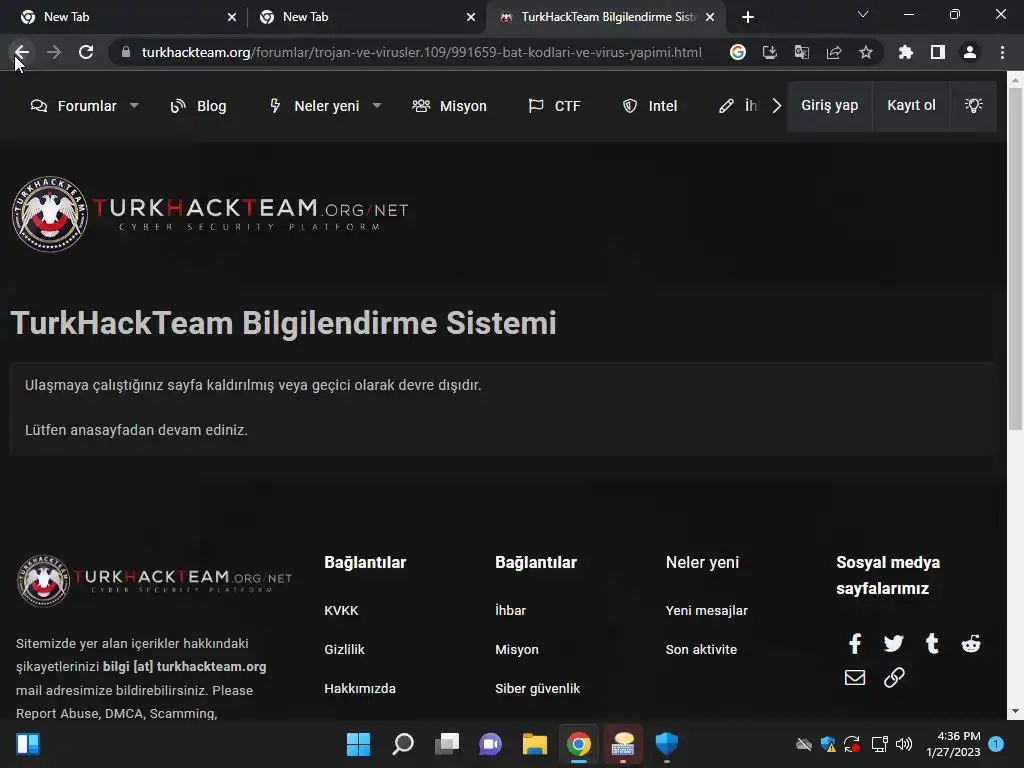The width and height of the screenshot is (1024, 768).
Task: Open the volume icon in the system tray
Action: pyautogui.click(x=904, y=744)
